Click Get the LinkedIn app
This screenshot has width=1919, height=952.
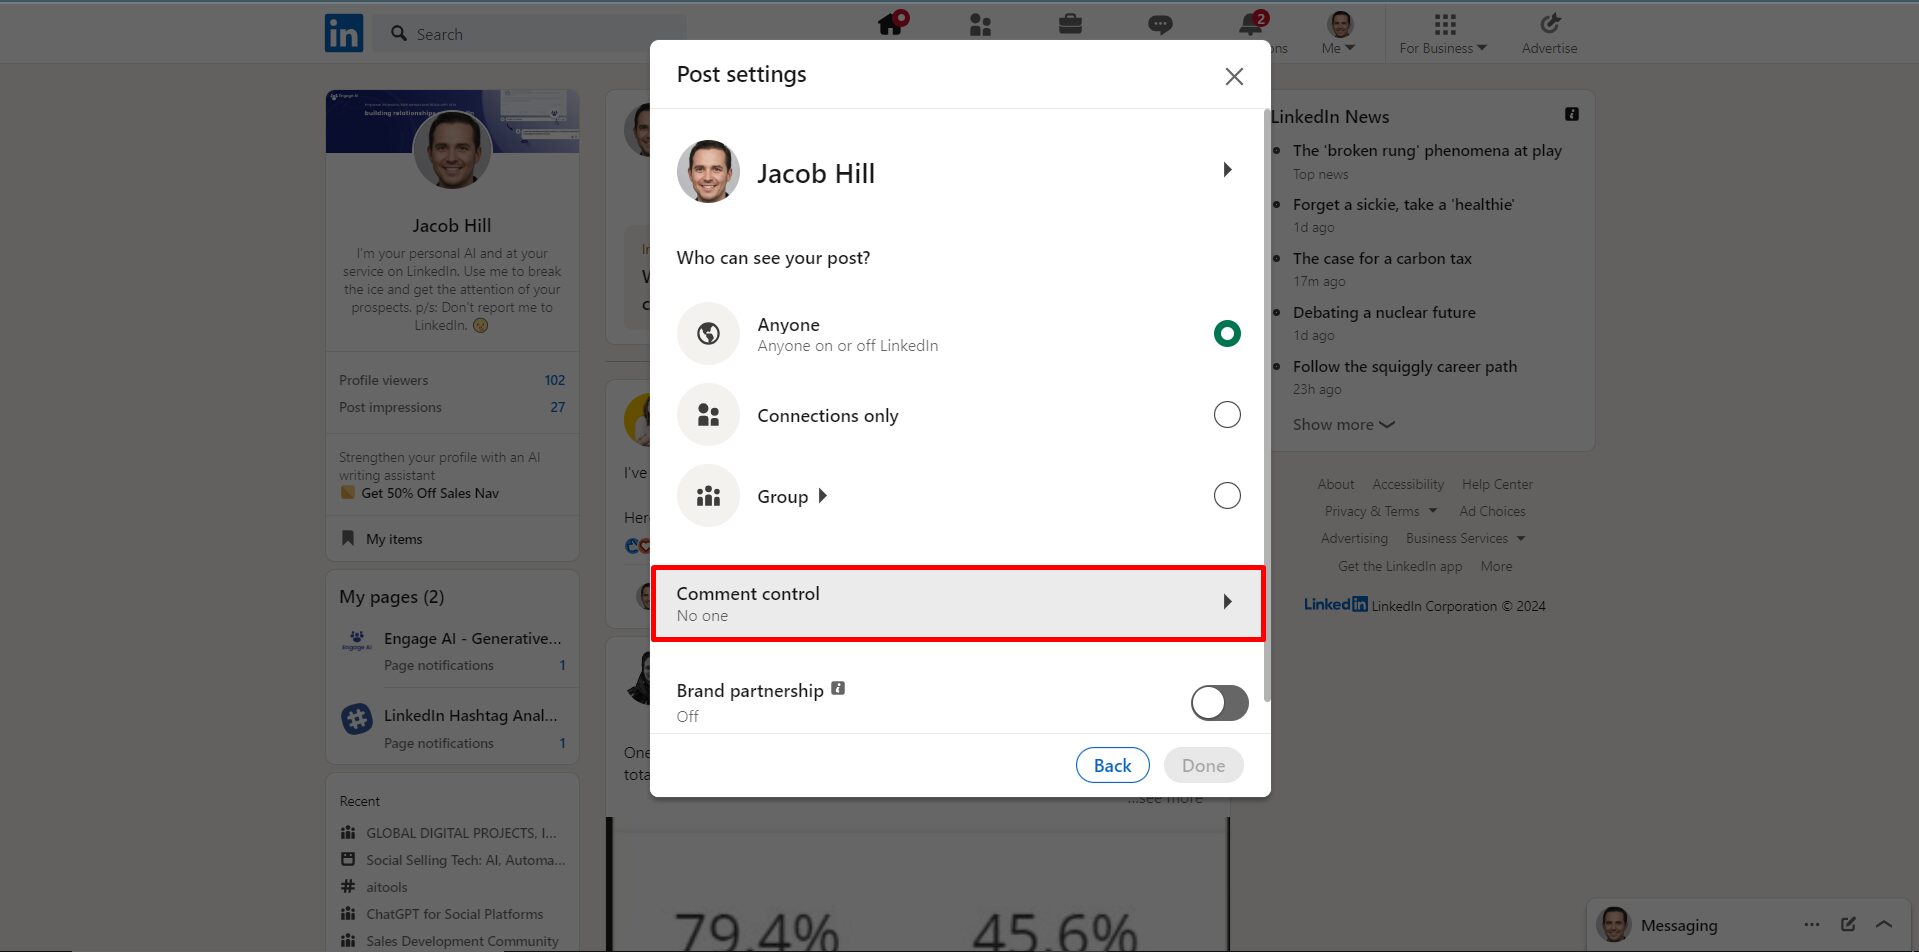point(1400,566)
